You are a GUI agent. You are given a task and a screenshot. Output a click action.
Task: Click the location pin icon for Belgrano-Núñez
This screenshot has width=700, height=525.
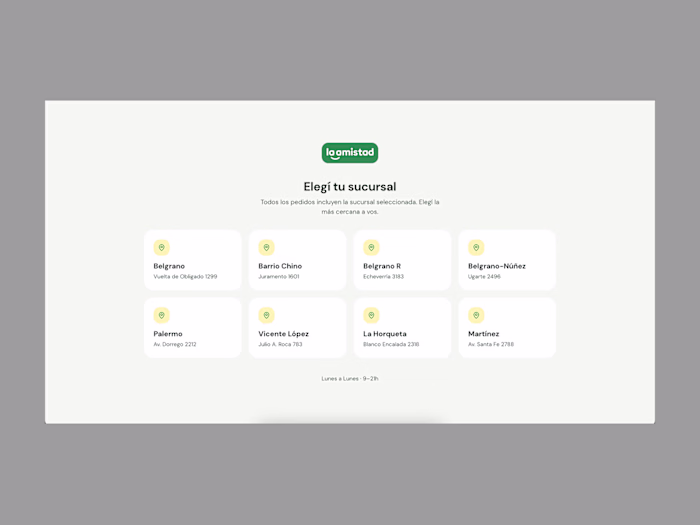point(476,247)
